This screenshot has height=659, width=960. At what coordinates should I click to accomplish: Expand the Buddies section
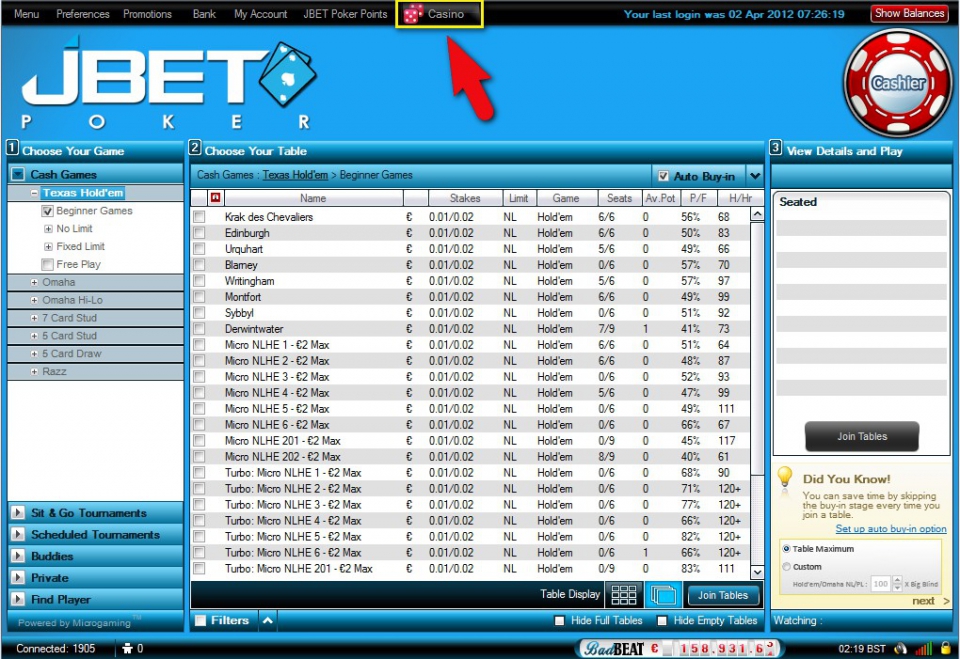click(x=18, y=556)
